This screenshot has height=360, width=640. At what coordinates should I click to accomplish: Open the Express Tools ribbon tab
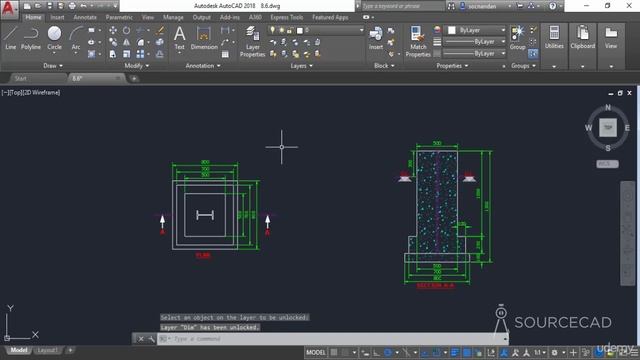coord(287,17)
